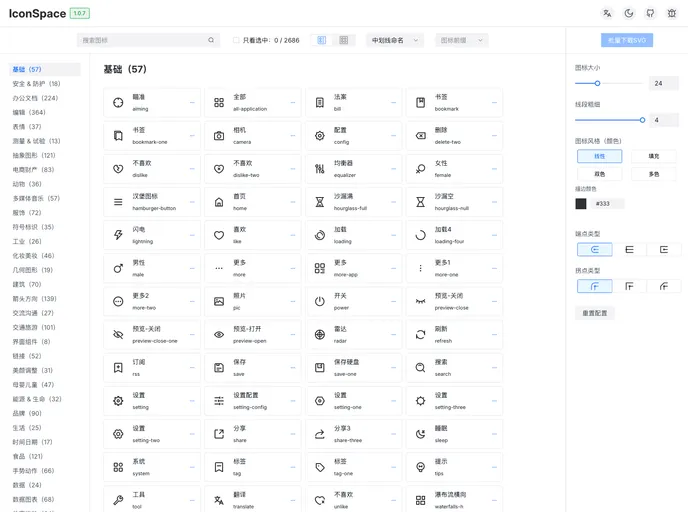
Task: Select the aiming icon card
Action: 152,102
